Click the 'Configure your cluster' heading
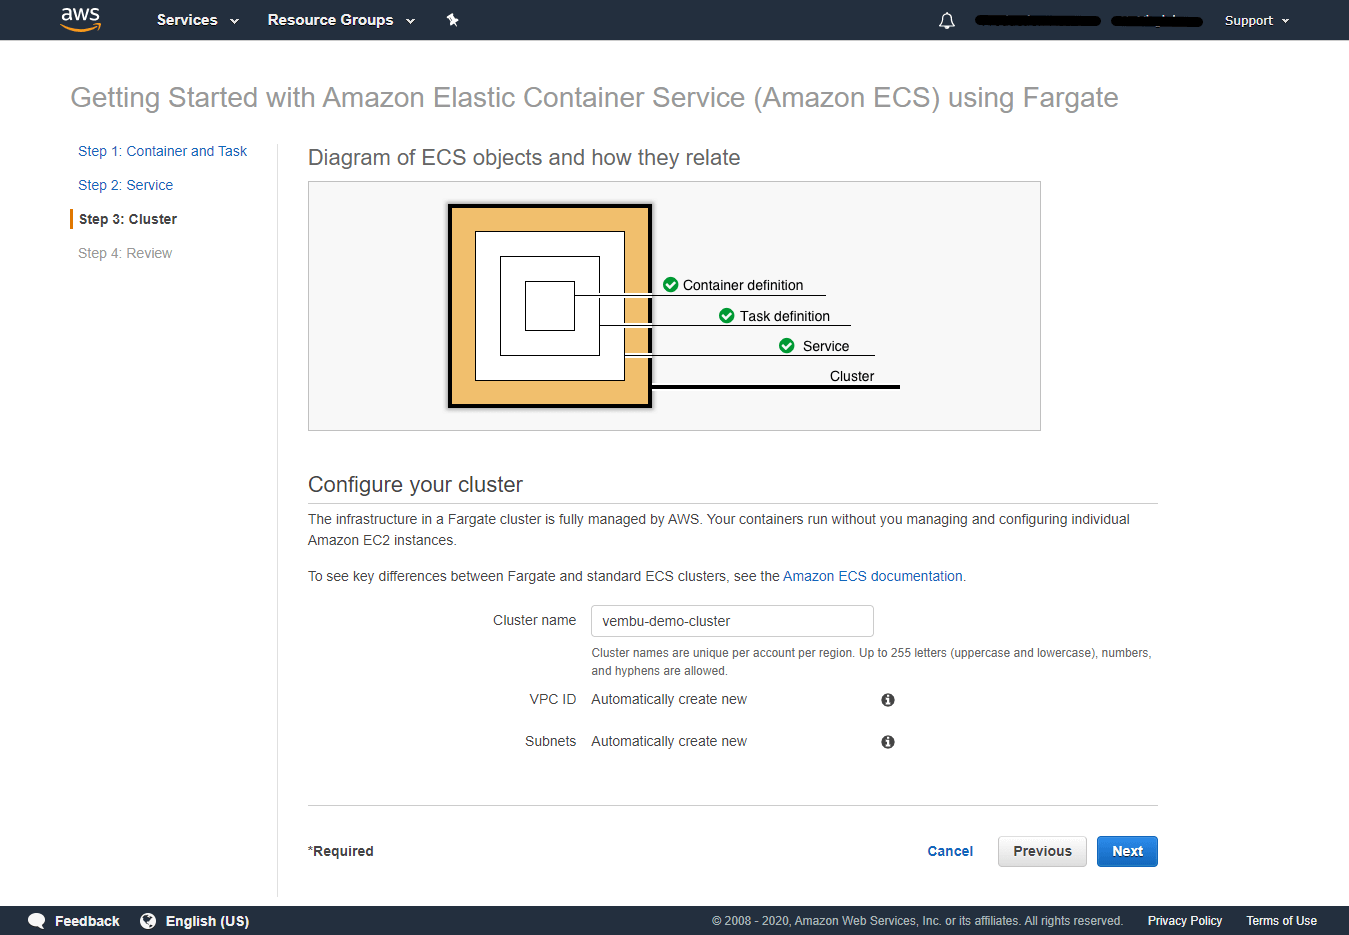 [x=415, y=484]
